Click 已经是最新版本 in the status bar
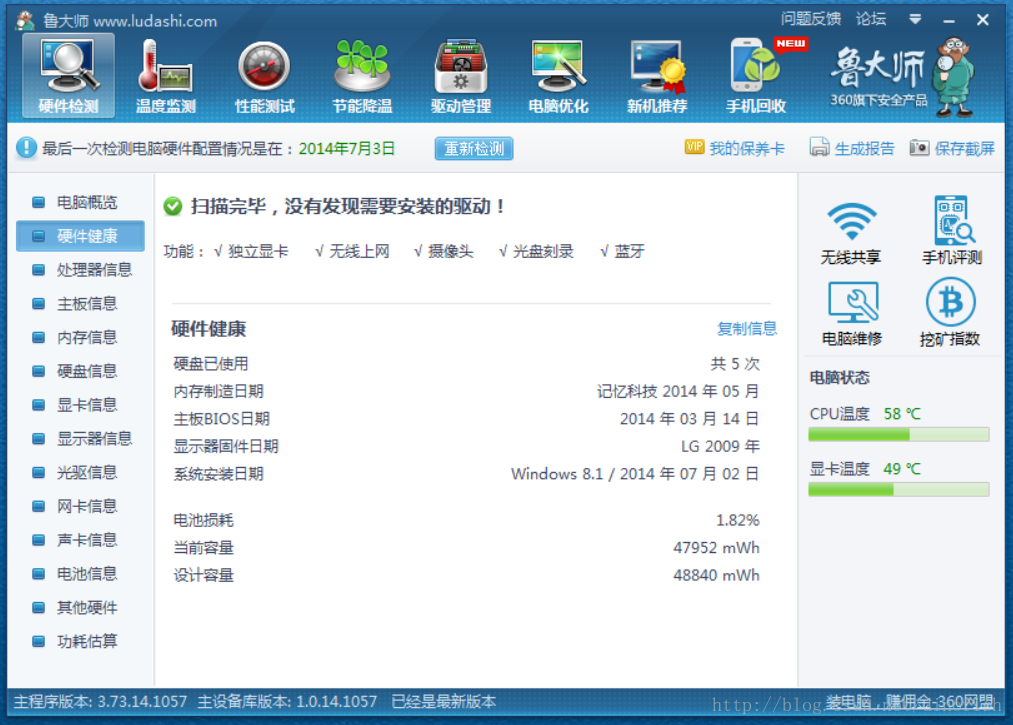This screenshot has height=725, width=1013. (x=444, y=702)
